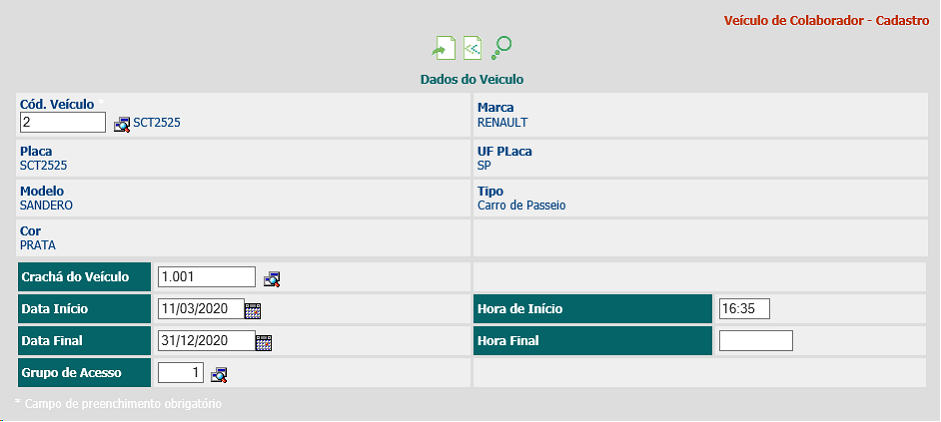Click the Carro de Passeio type value
941x422 pixels.
(x=522, y=205)
